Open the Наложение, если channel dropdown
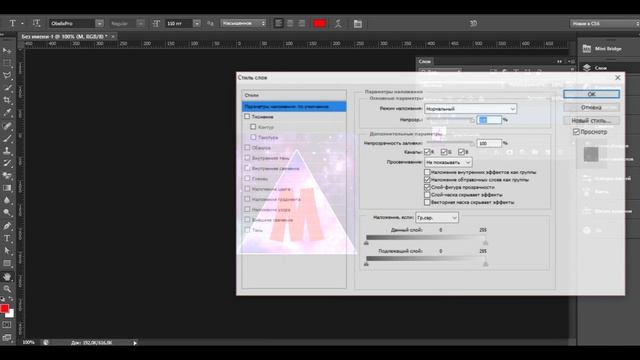This screenshot has height=360, width=640. [437, 218]
